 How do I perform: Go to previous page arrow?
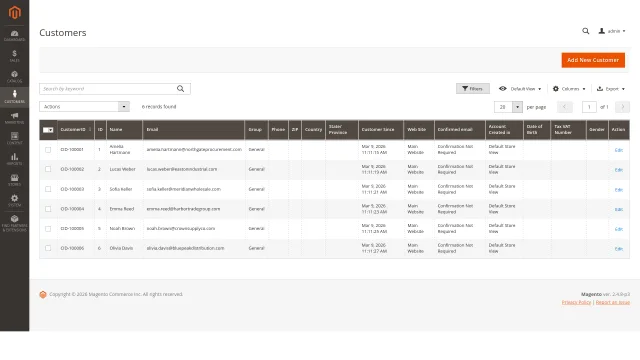point(564,107)
